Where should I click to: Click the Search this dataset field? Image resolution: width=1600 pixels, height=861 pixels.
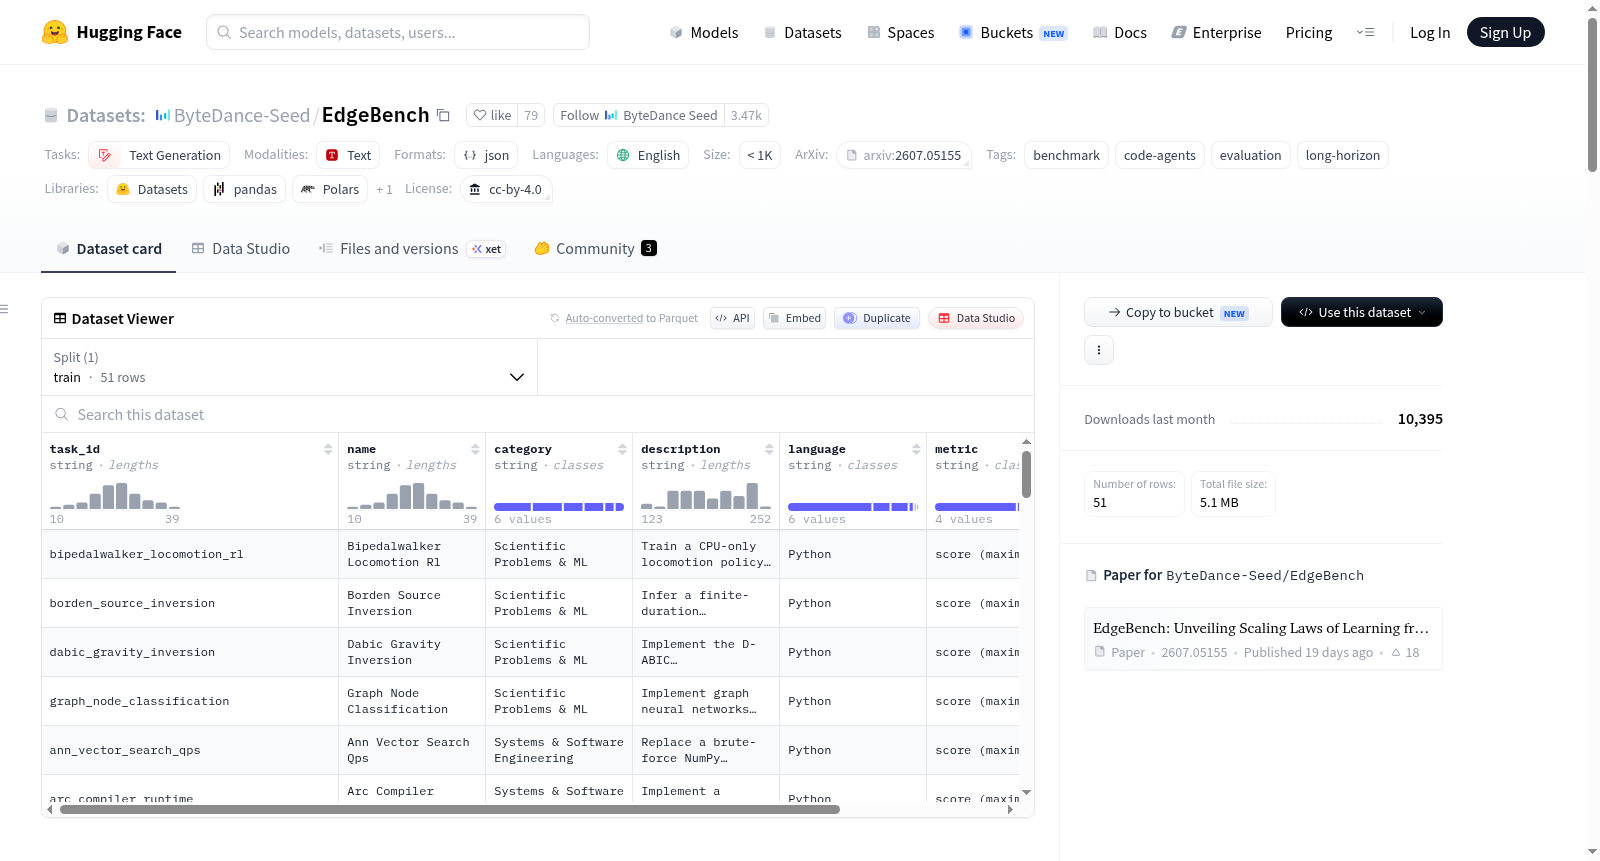[x=538, y=414]
